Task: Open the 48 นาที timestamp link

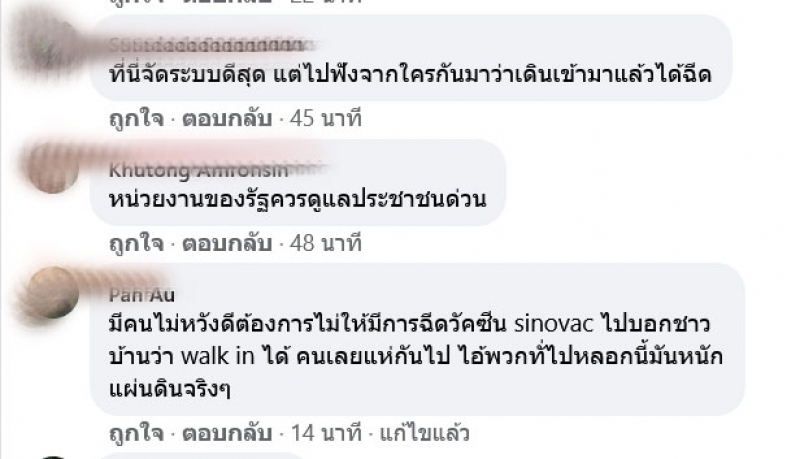Action: coord(326,243)
